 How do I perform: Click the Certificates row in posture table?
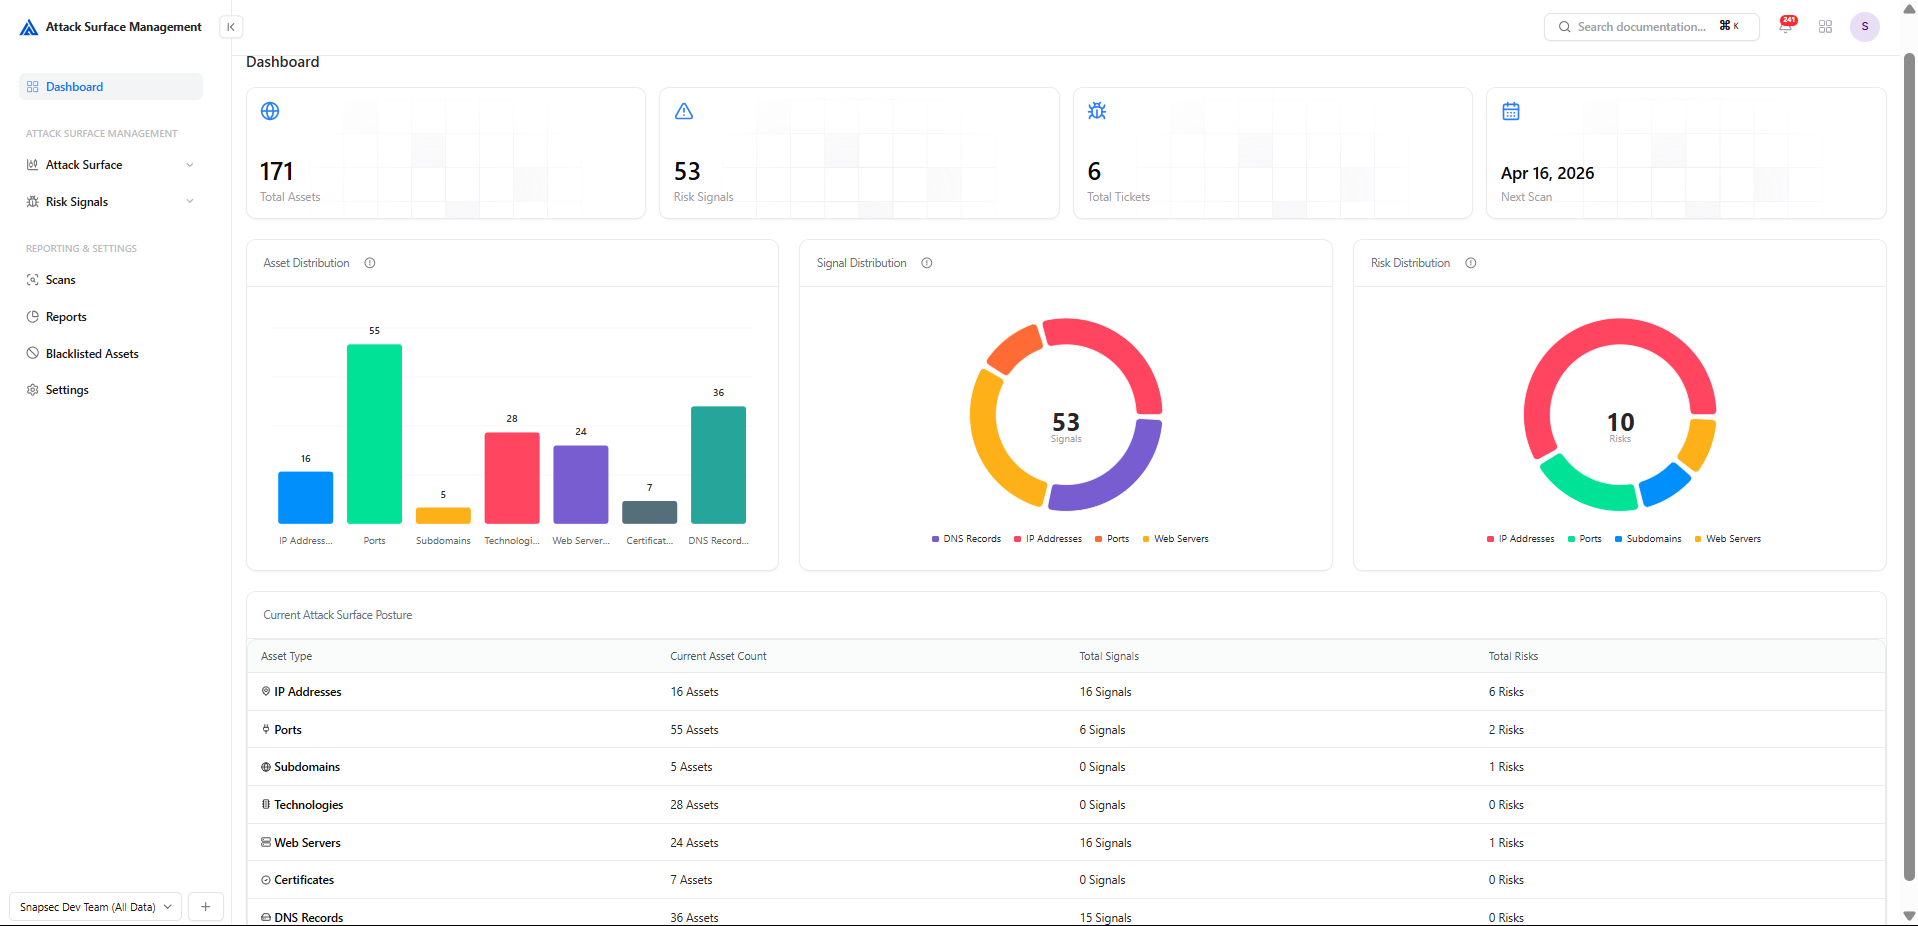(1066, 880)
